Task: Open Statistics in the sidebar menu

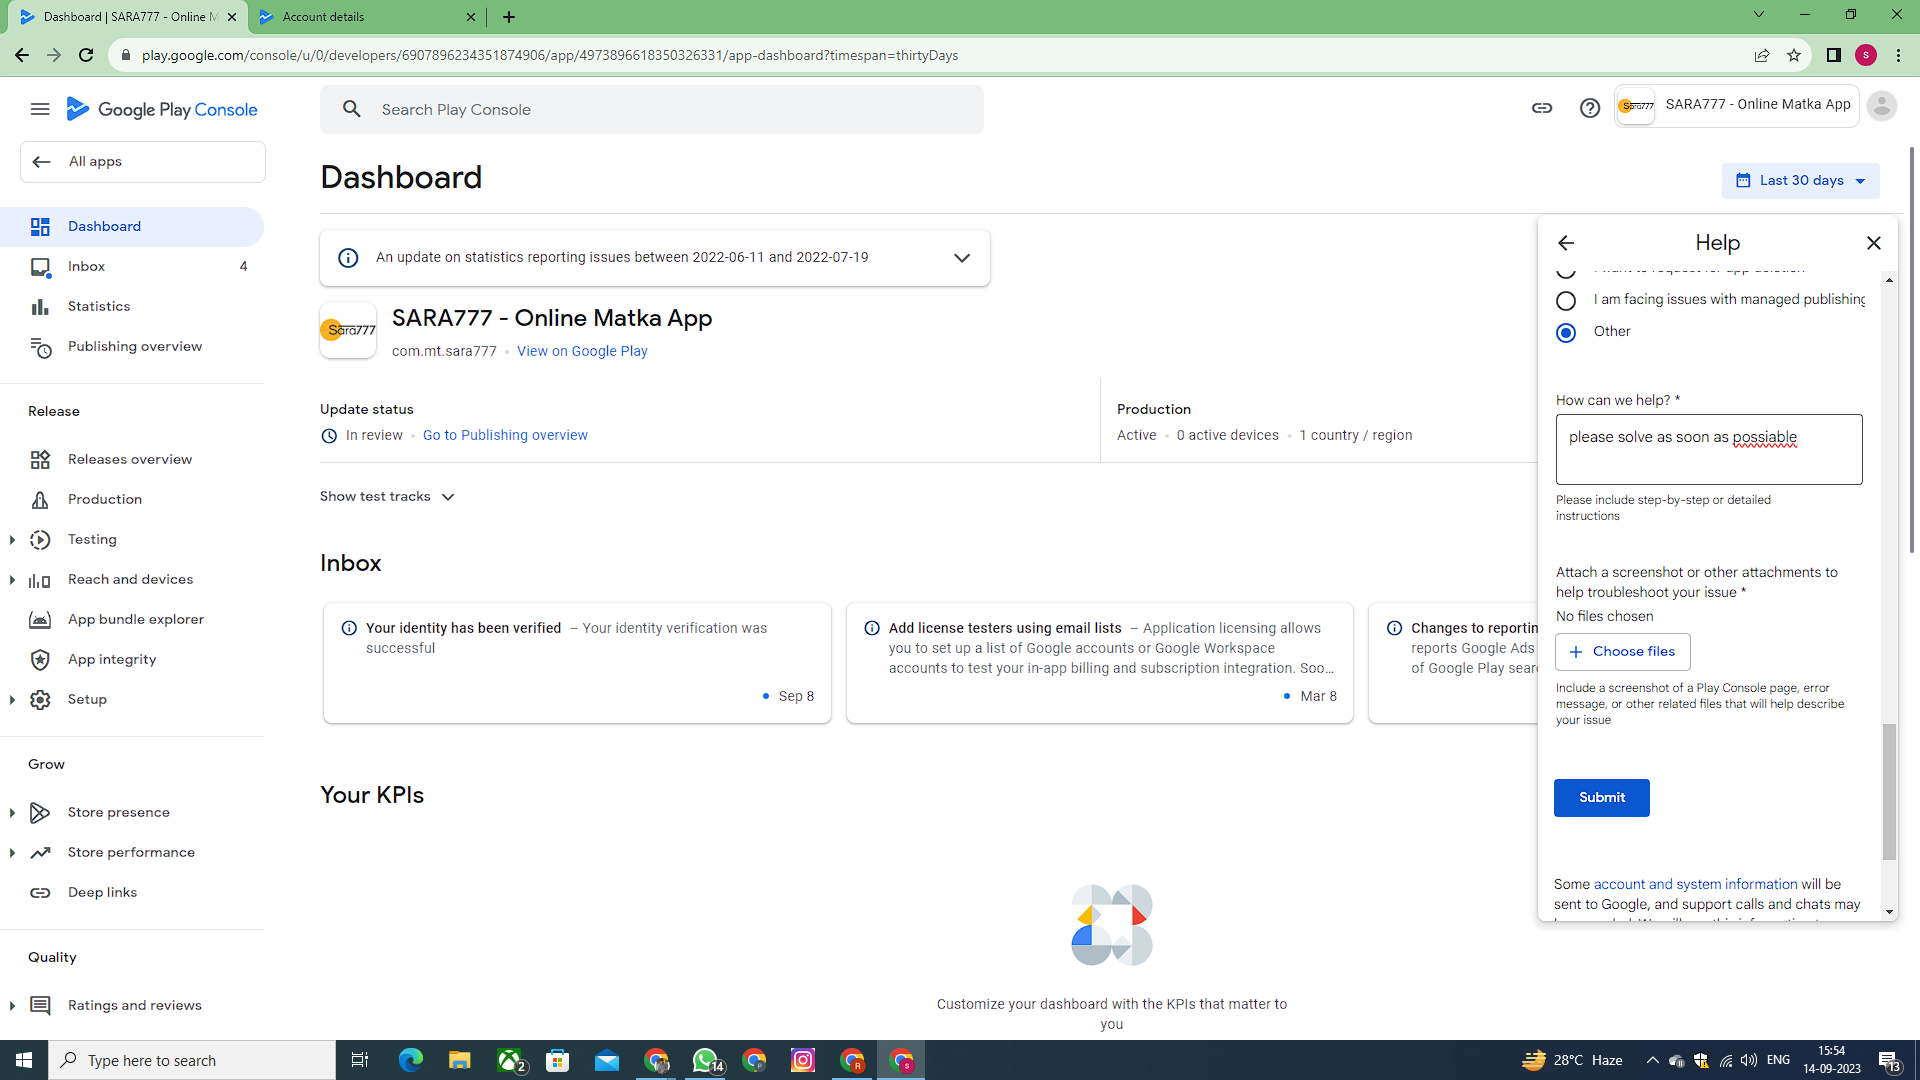Action: pos(99,306)
